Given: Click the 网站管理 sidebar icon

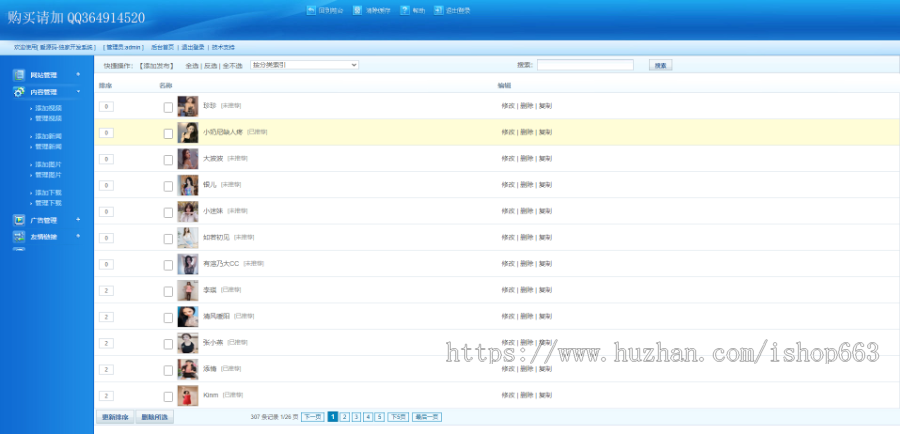Looking at the screenshot, I should tap(19, 75).
